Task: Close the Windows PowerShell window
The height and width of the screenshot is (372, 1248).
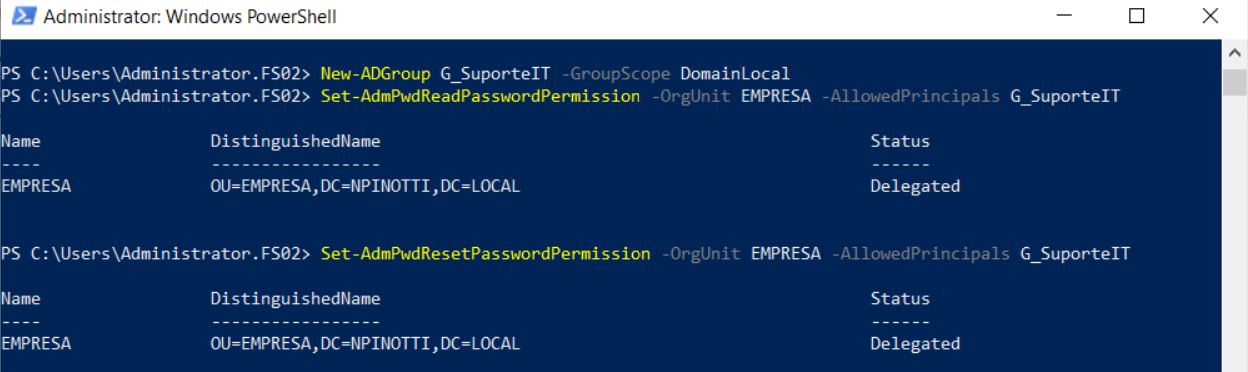Action: pos(1210,16)
